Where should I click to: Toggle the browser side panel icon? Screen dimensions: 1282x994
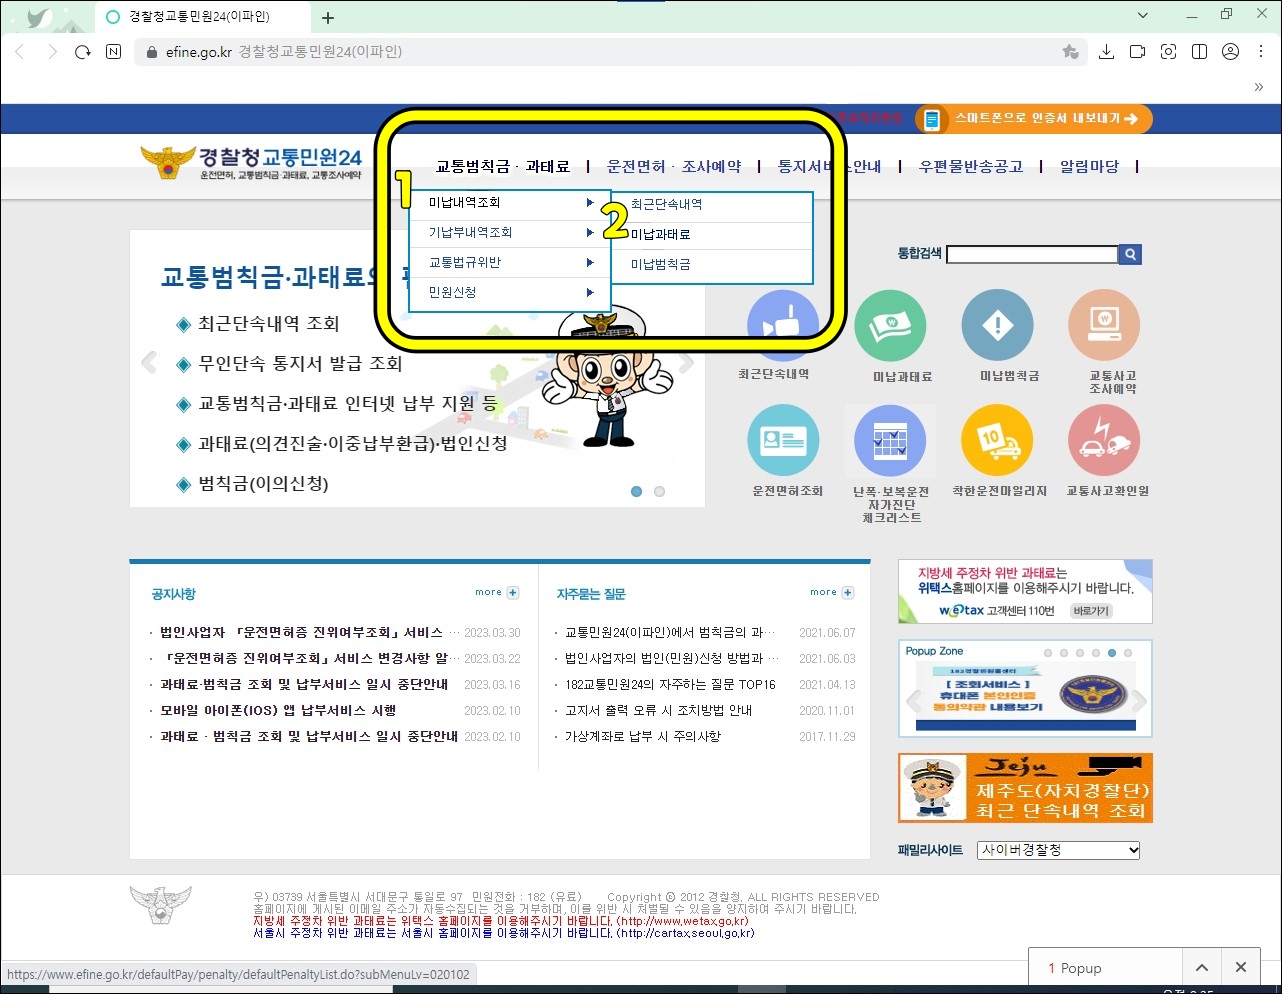coord(1200,52)
